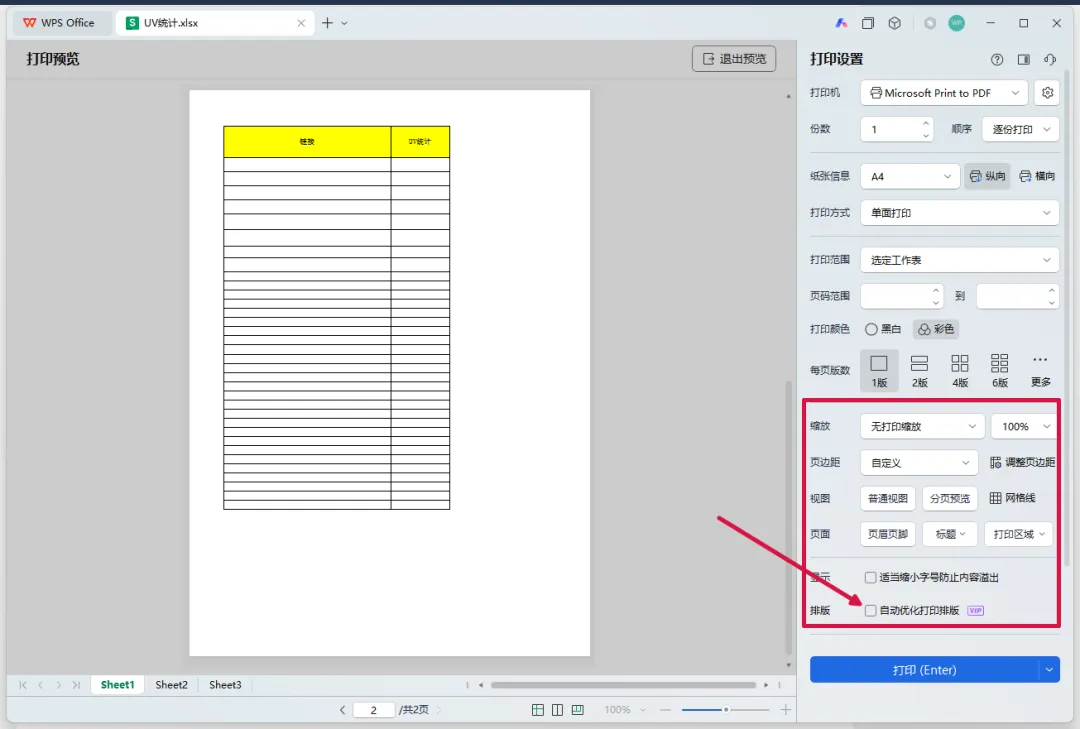Click the 打印 (Enter) print button
The height and width of the screenshot is (729, 1080).
click(924, 670)
